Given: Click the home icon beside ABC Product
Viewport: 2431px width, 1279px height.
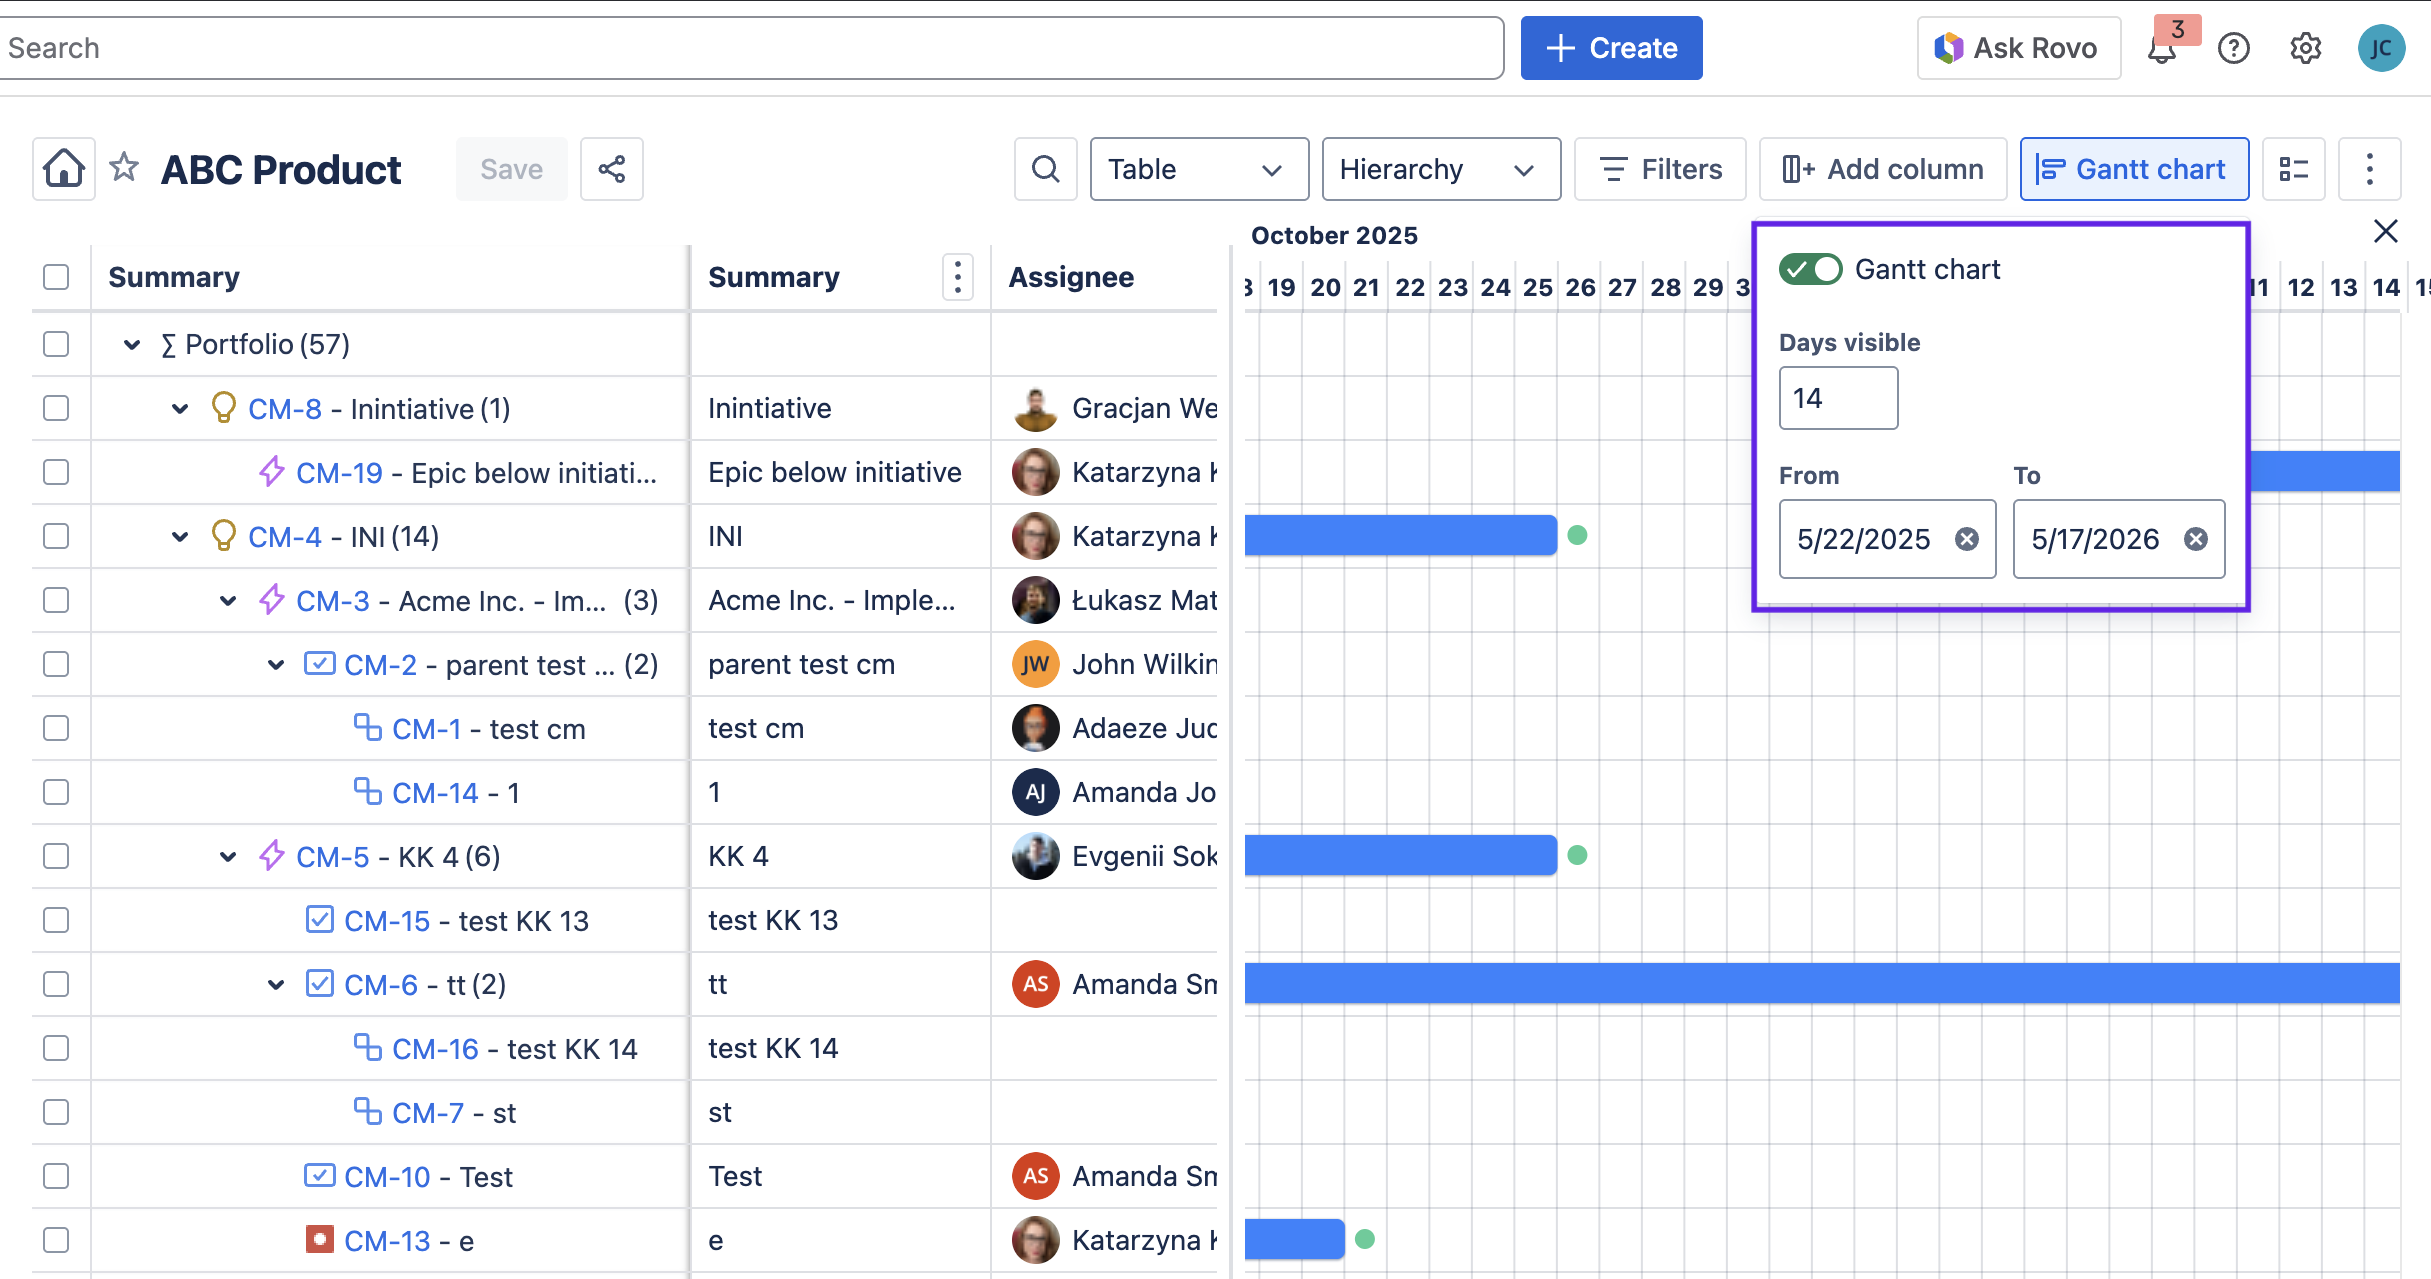Looking at the screenshot, I should pyautogui.click(x=62, y=168).
